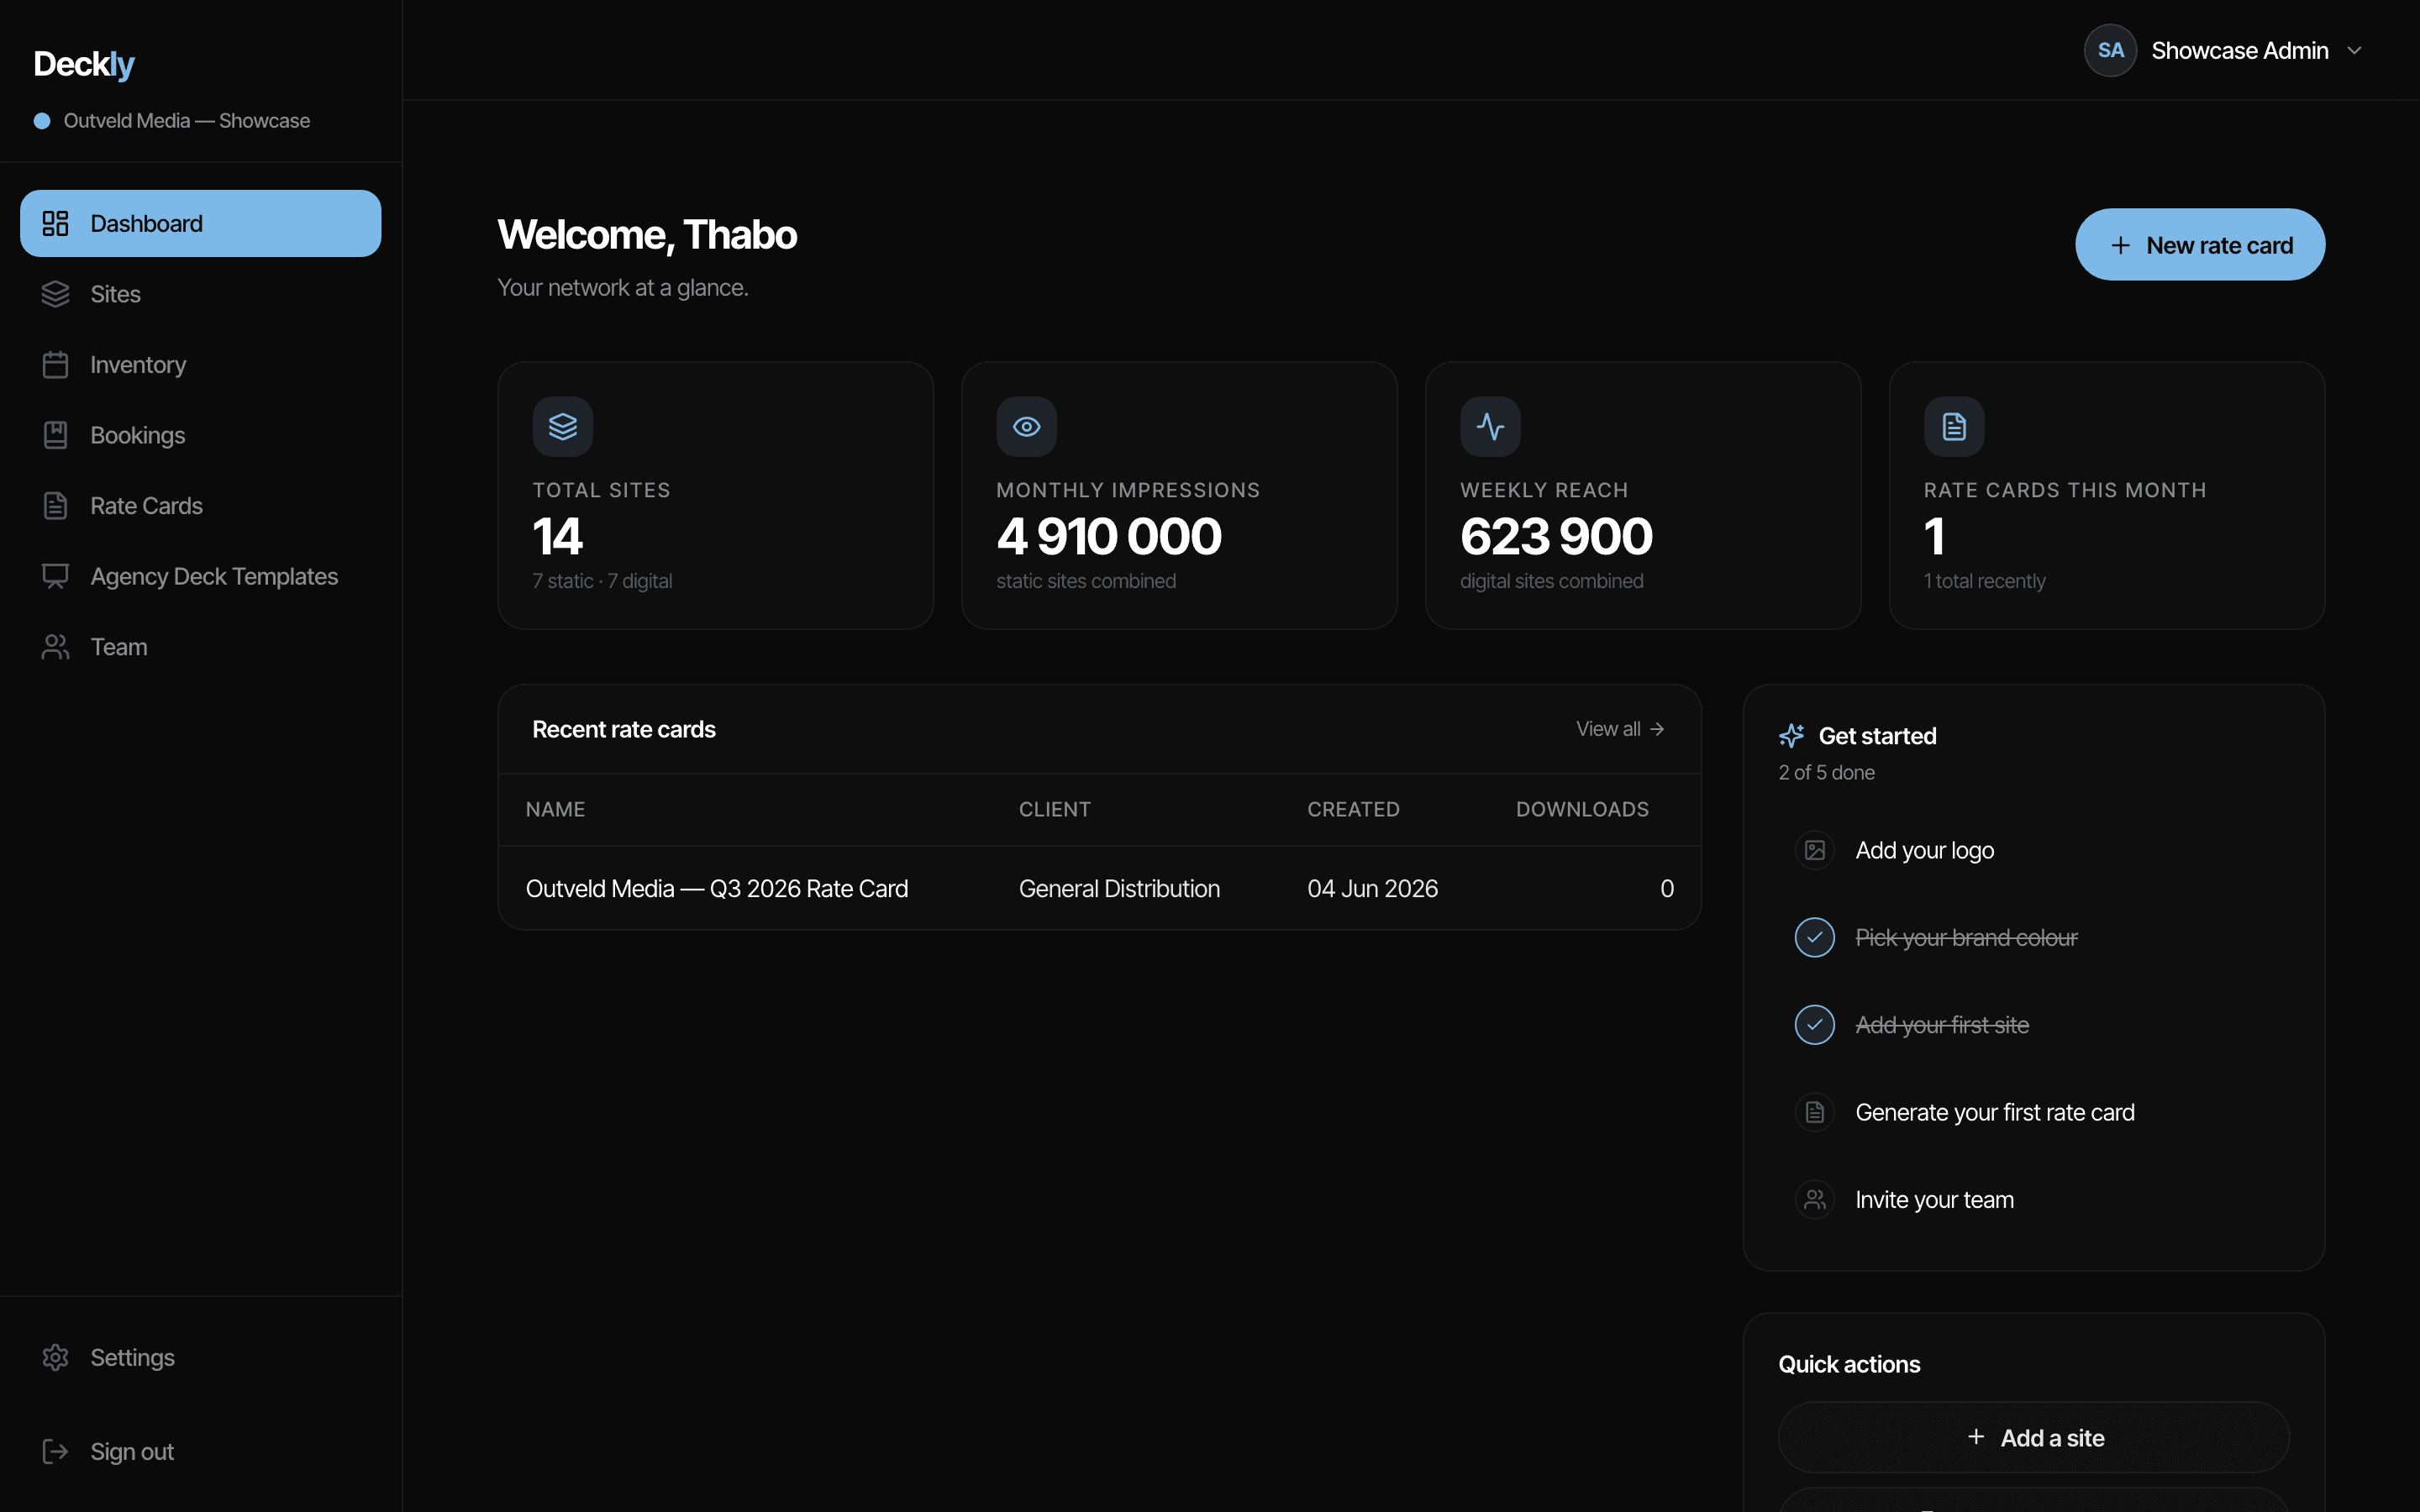
Task: Click the struck-through Add your first site text
Action: point(1942,1024)
